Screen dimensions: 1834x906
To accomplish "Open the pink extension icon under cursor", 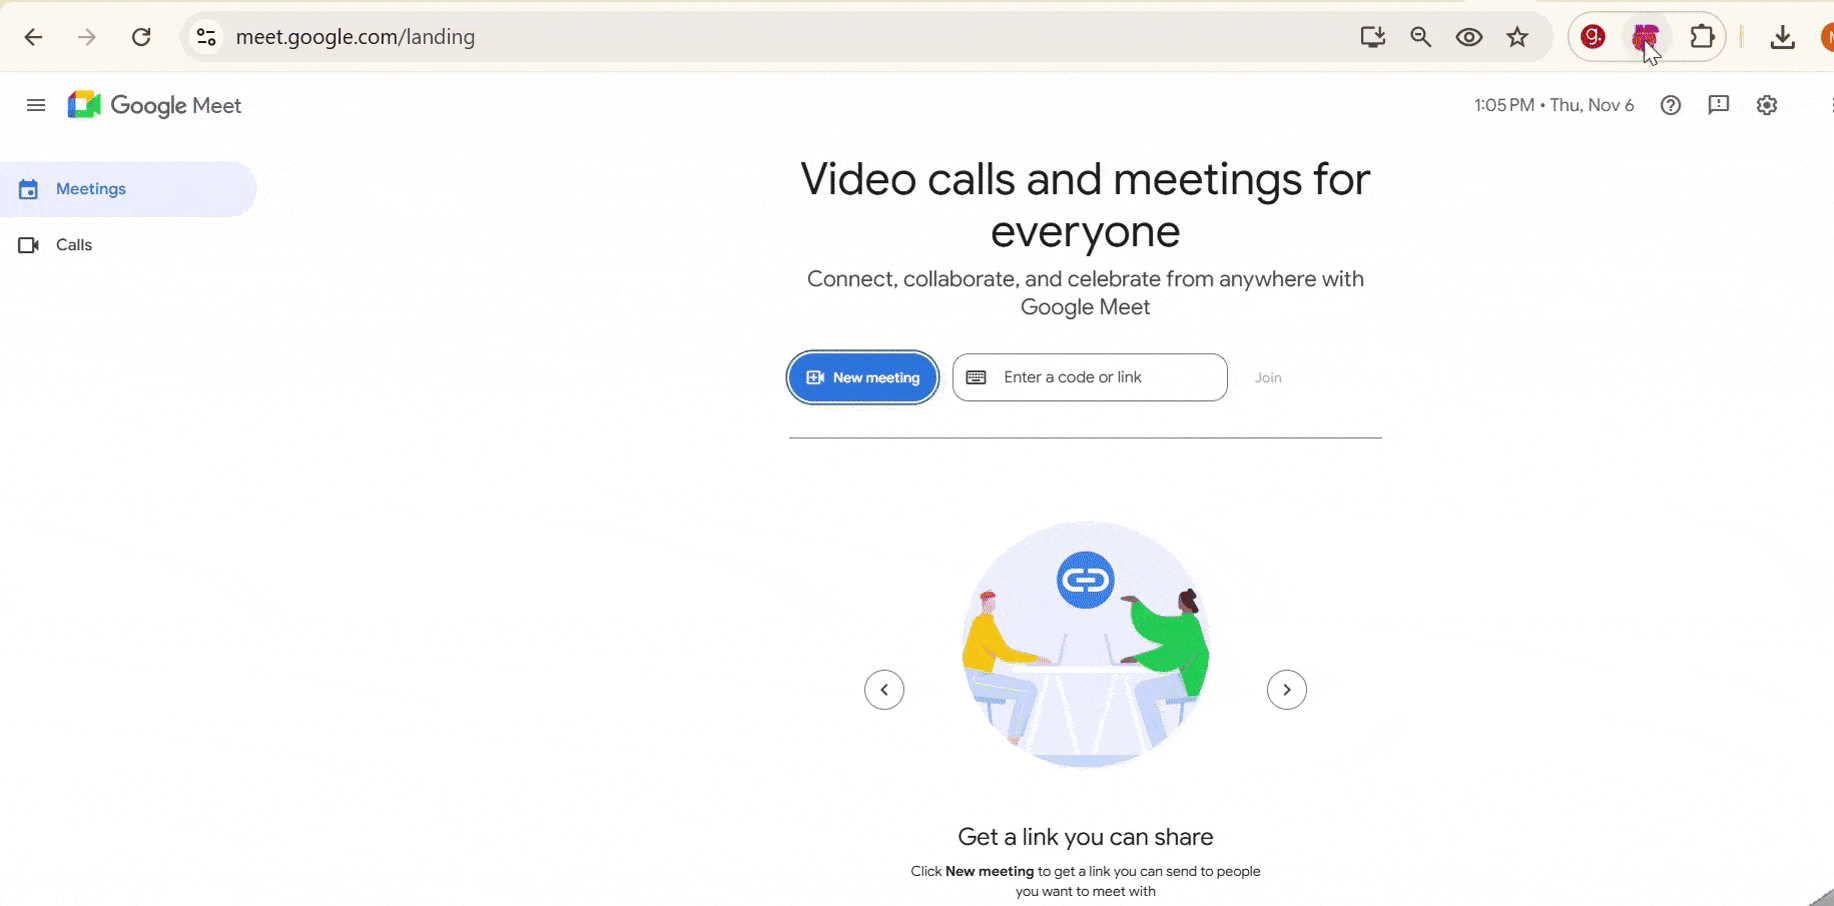I will (1645, 38).
